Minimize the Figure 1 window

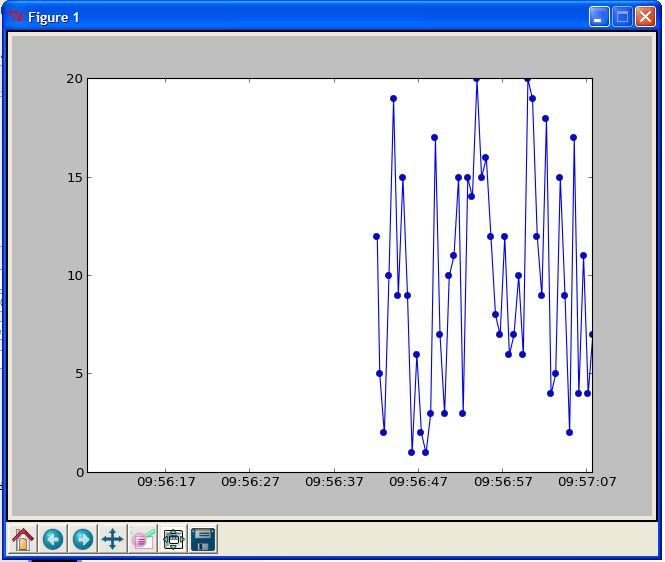click(x=599, y=17)
